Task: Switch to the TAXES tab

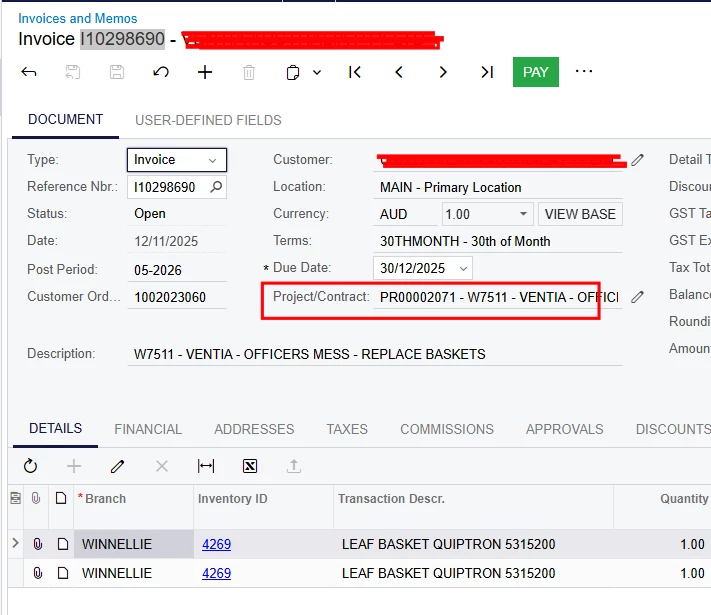Action: (347, 429)
